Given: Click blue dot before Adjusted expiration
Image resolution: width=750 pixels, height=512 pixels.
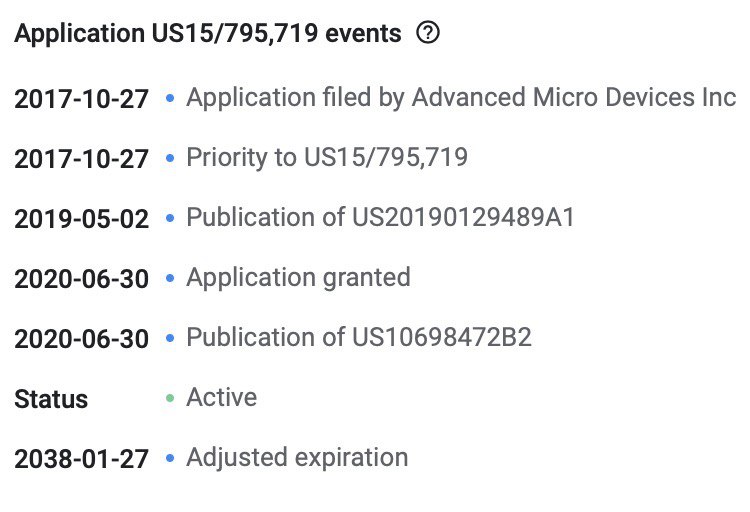Looking at the screenshot, I should (x=170, y=458).
